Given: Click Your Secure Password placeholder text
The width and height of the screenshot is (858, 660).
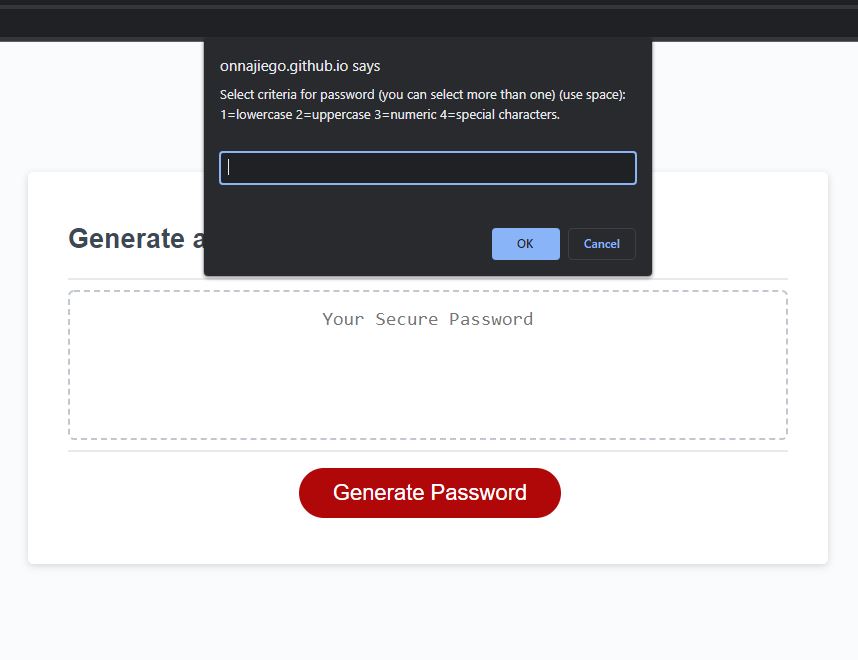Looking at the screenshot, I should tap(427, 319).
